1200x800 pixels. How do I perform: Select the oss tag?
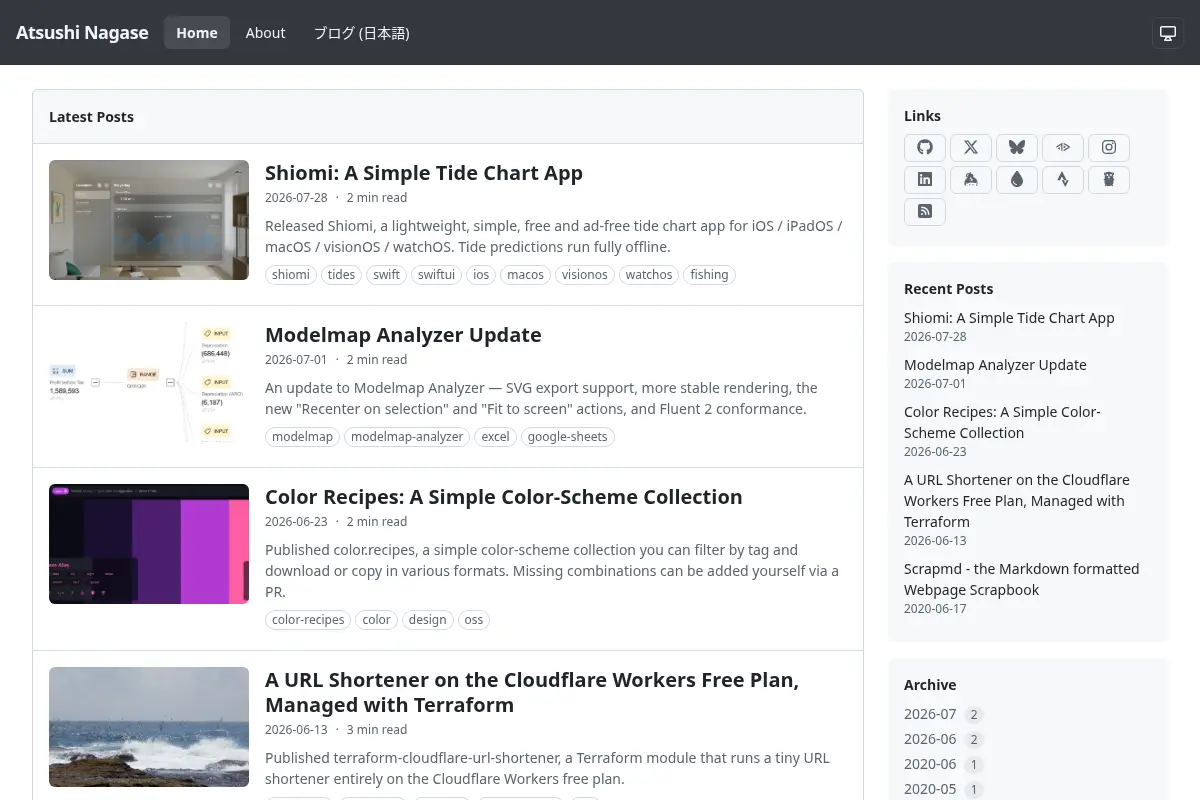tap(474, 620)
